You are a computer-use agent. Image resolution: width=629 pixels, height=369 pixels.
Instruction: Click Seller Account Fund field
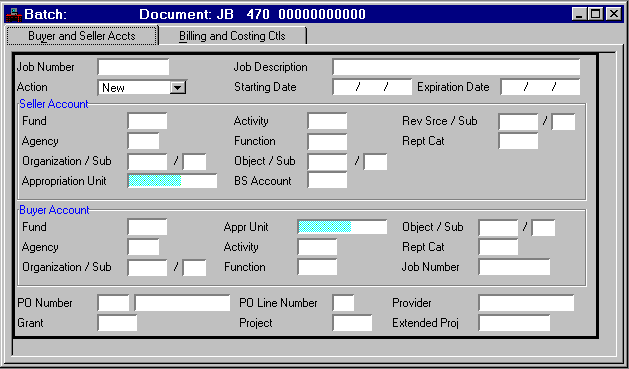(x=147, y=121)
